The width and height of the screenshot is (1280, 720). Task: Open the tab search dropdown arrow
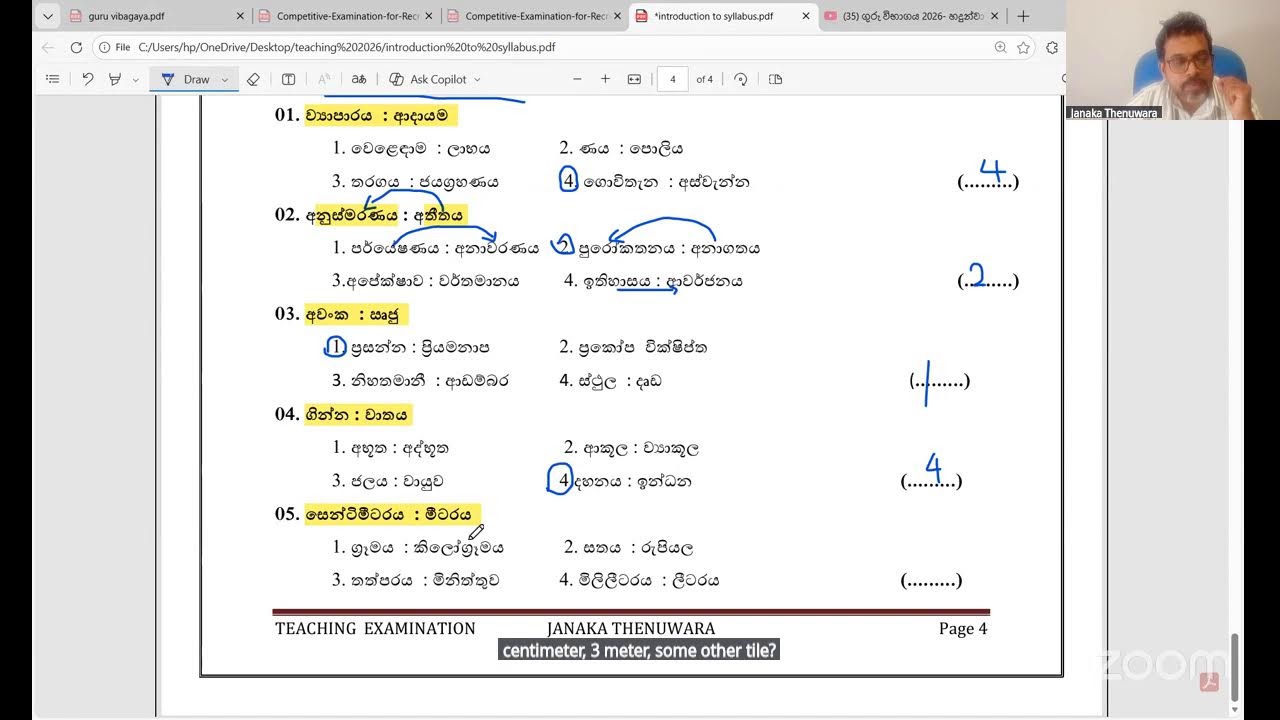tap(47, 16)
